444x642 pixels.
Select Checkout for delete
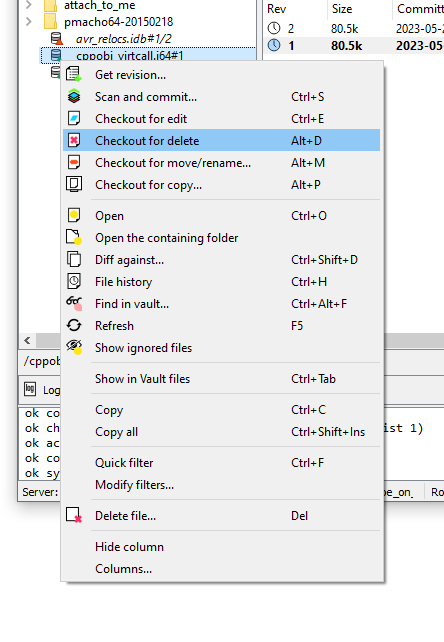pos(222,140)
